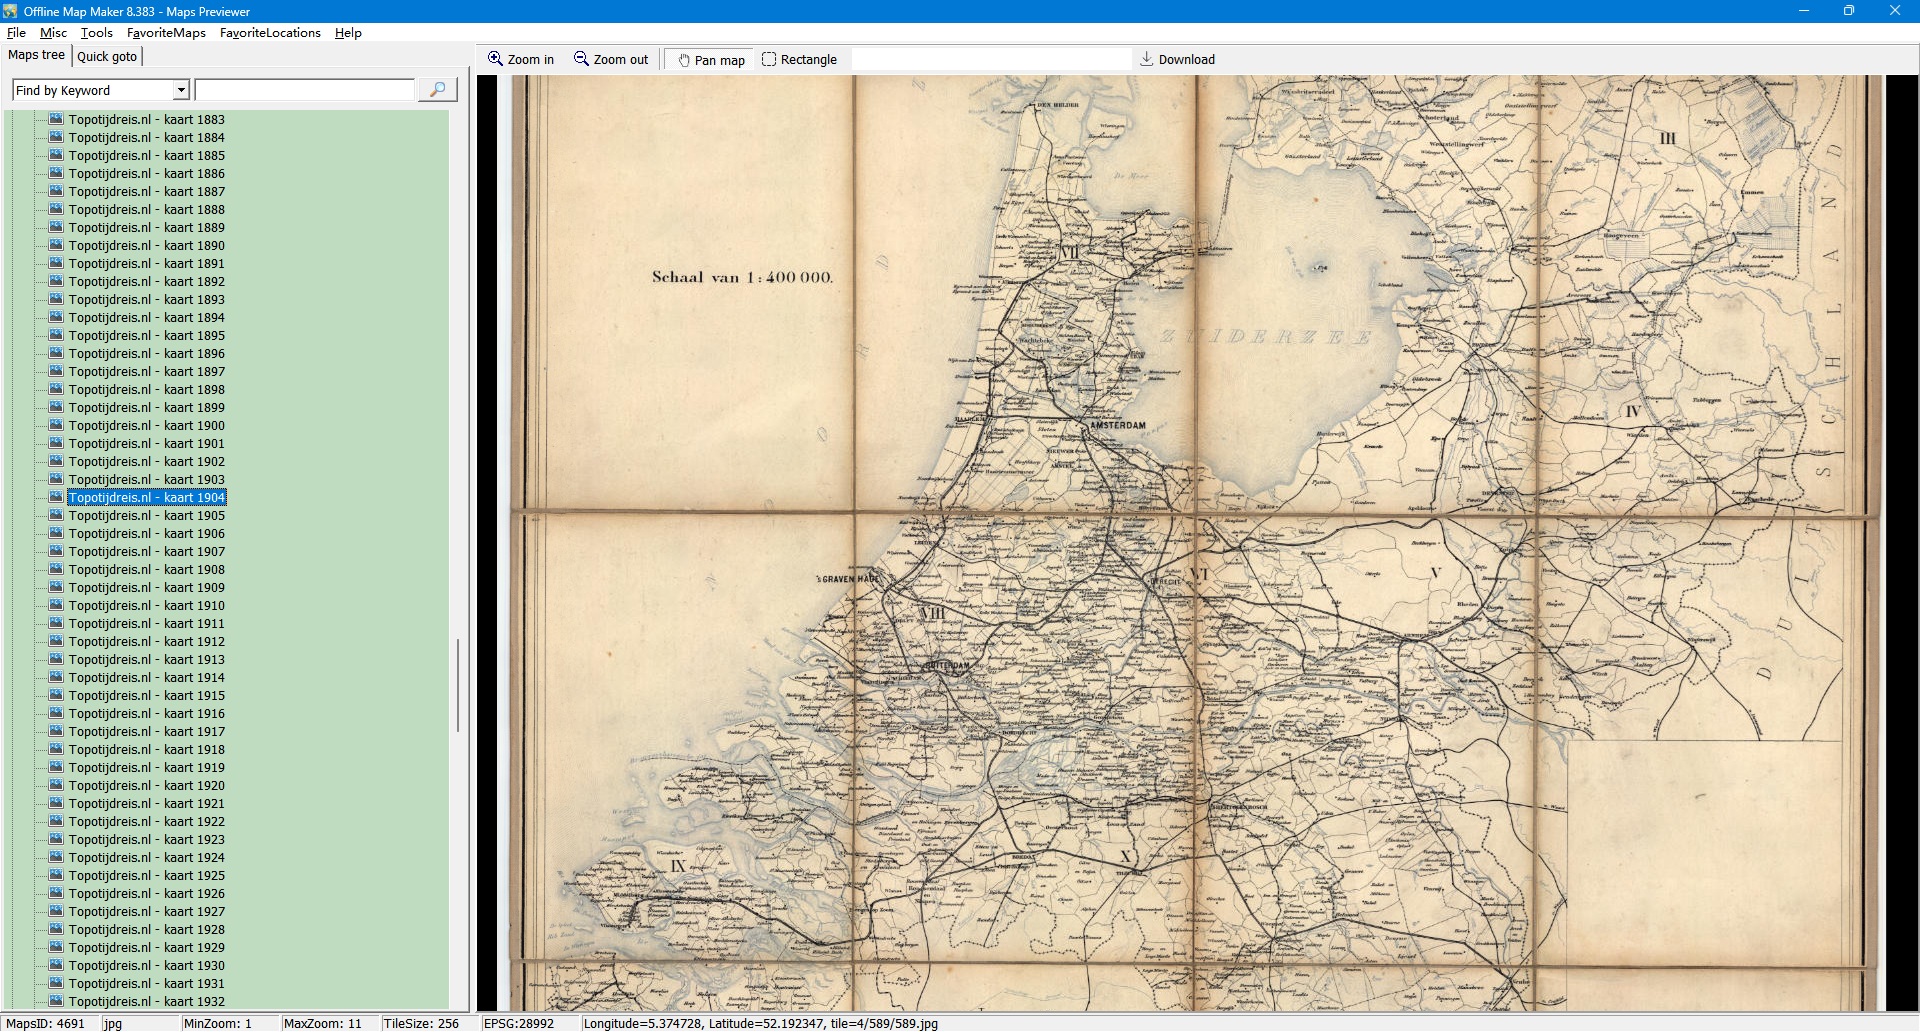Switch to the Maps tree tab
Viewport: 1920px width, 1032px height.
tap(36, 56)
